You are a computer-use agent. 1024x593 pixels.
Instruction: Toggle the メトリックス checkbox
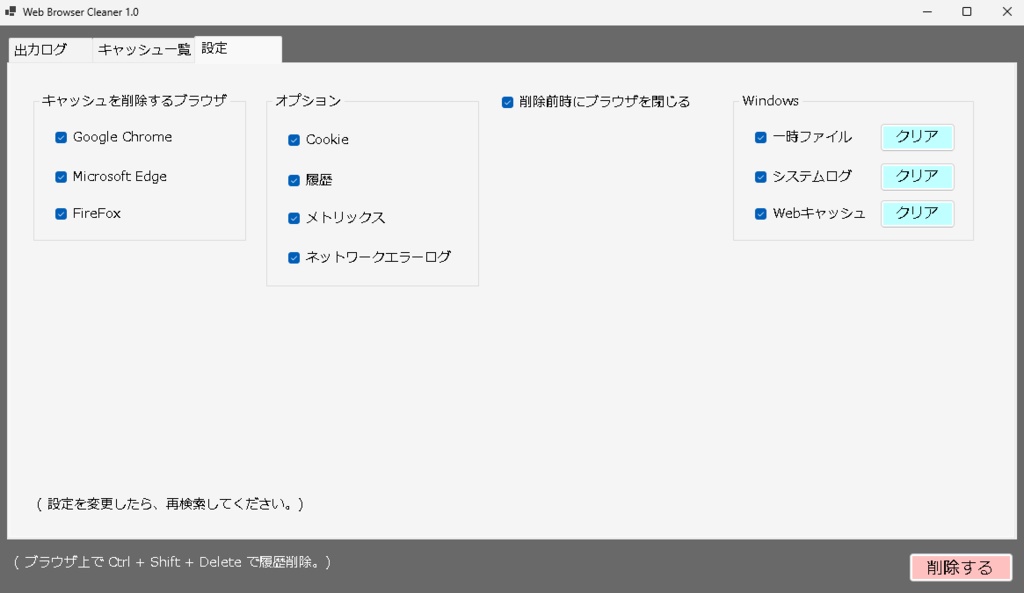click(293, 217)
